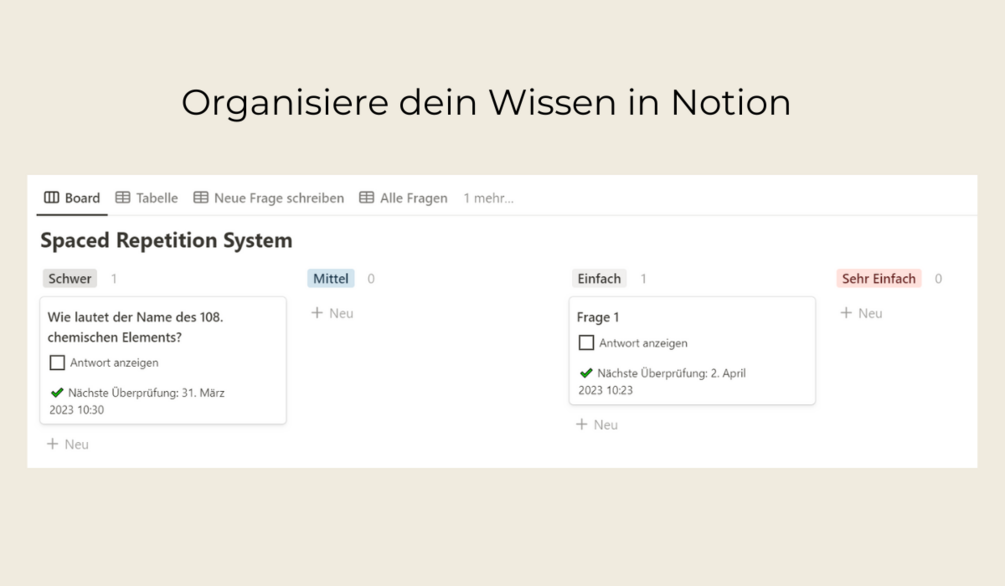Click the table icon beside Tabelle
This screenshot has width=1005, height=586.
pyautogui.click(x=122, y=197)
